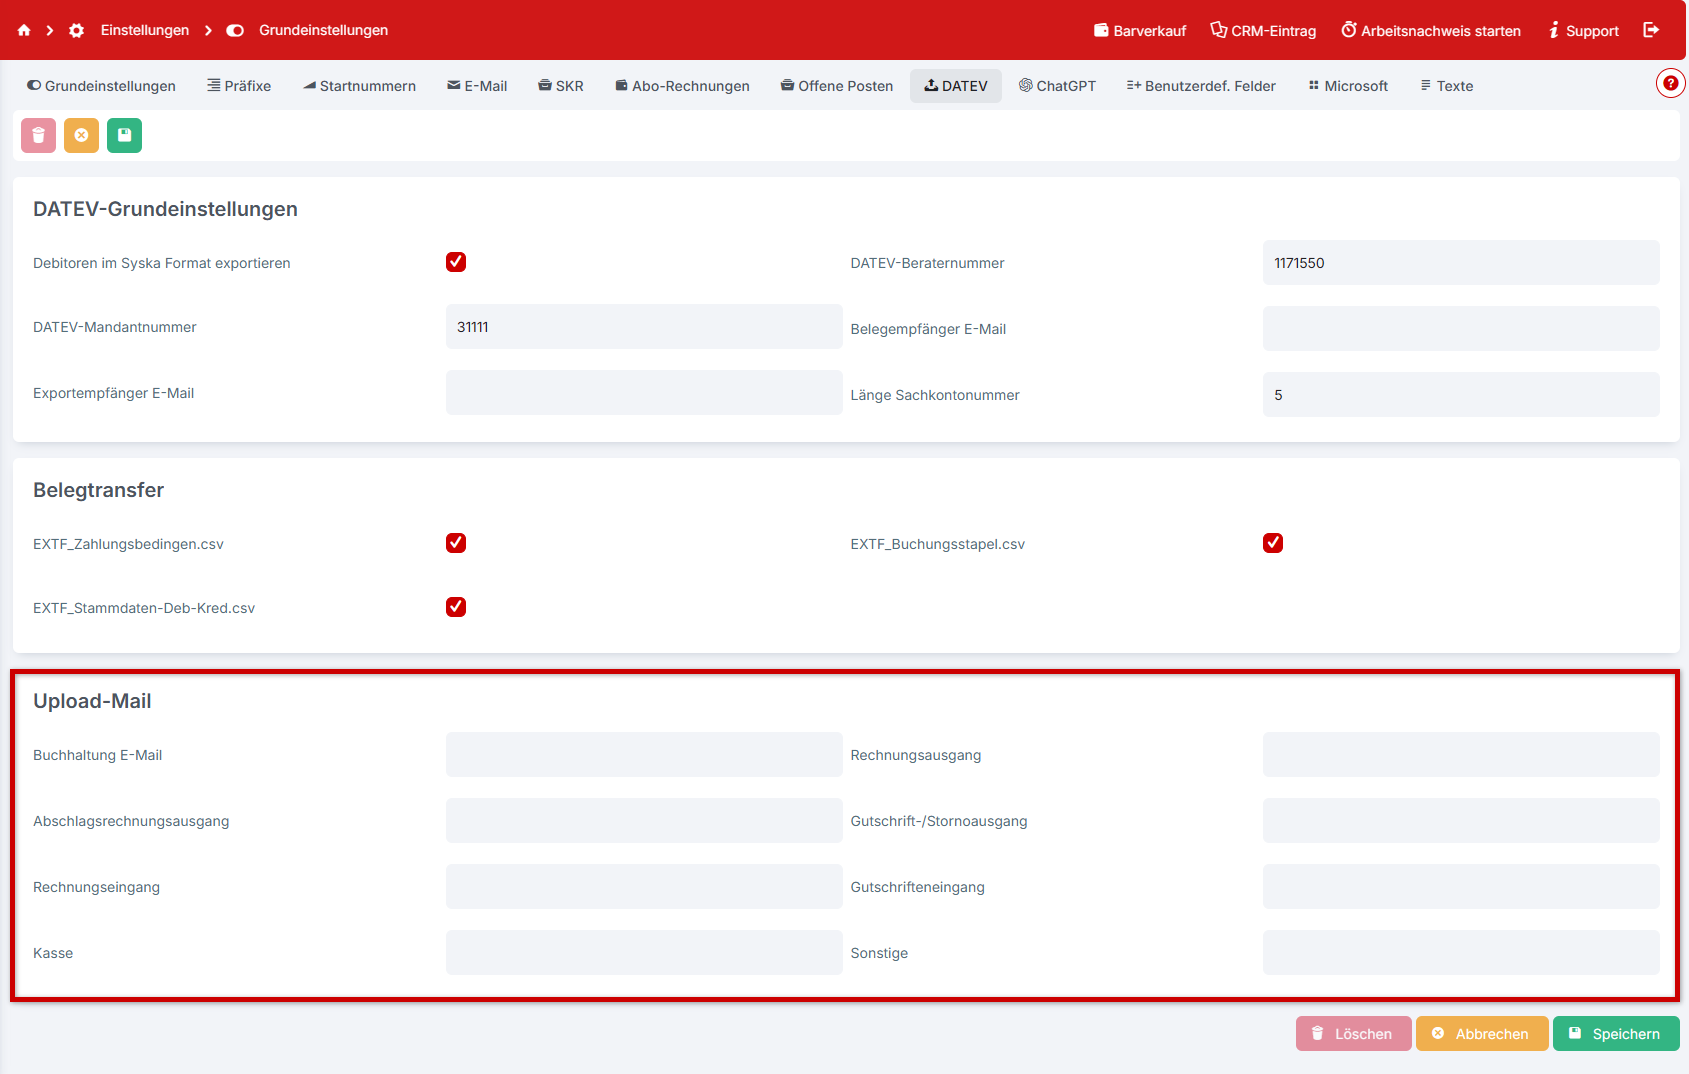The height and width of the screenshot is (1074, 1689).
Task: Toggle the EXTF_Stammdaten-Deb-Kred.csv checkbox
Action: (x=456, y=607)
